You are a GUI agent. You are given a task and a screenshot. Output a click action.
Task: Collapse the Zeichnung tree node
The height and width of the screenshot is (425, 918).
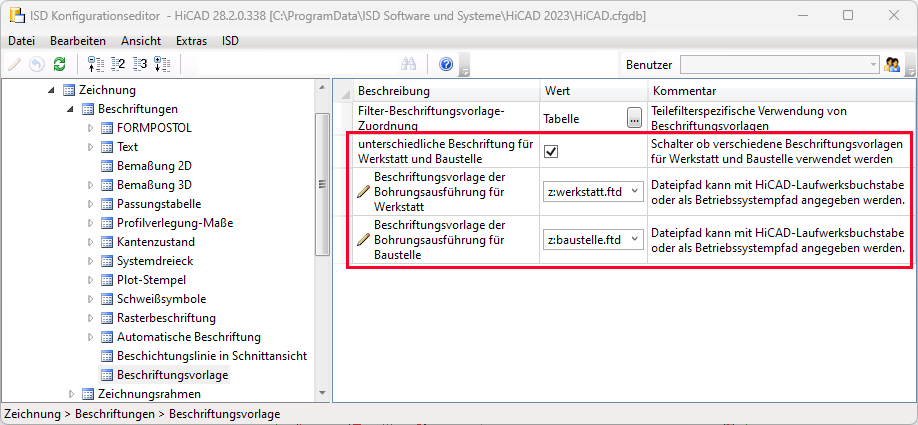tap(52, 90)
